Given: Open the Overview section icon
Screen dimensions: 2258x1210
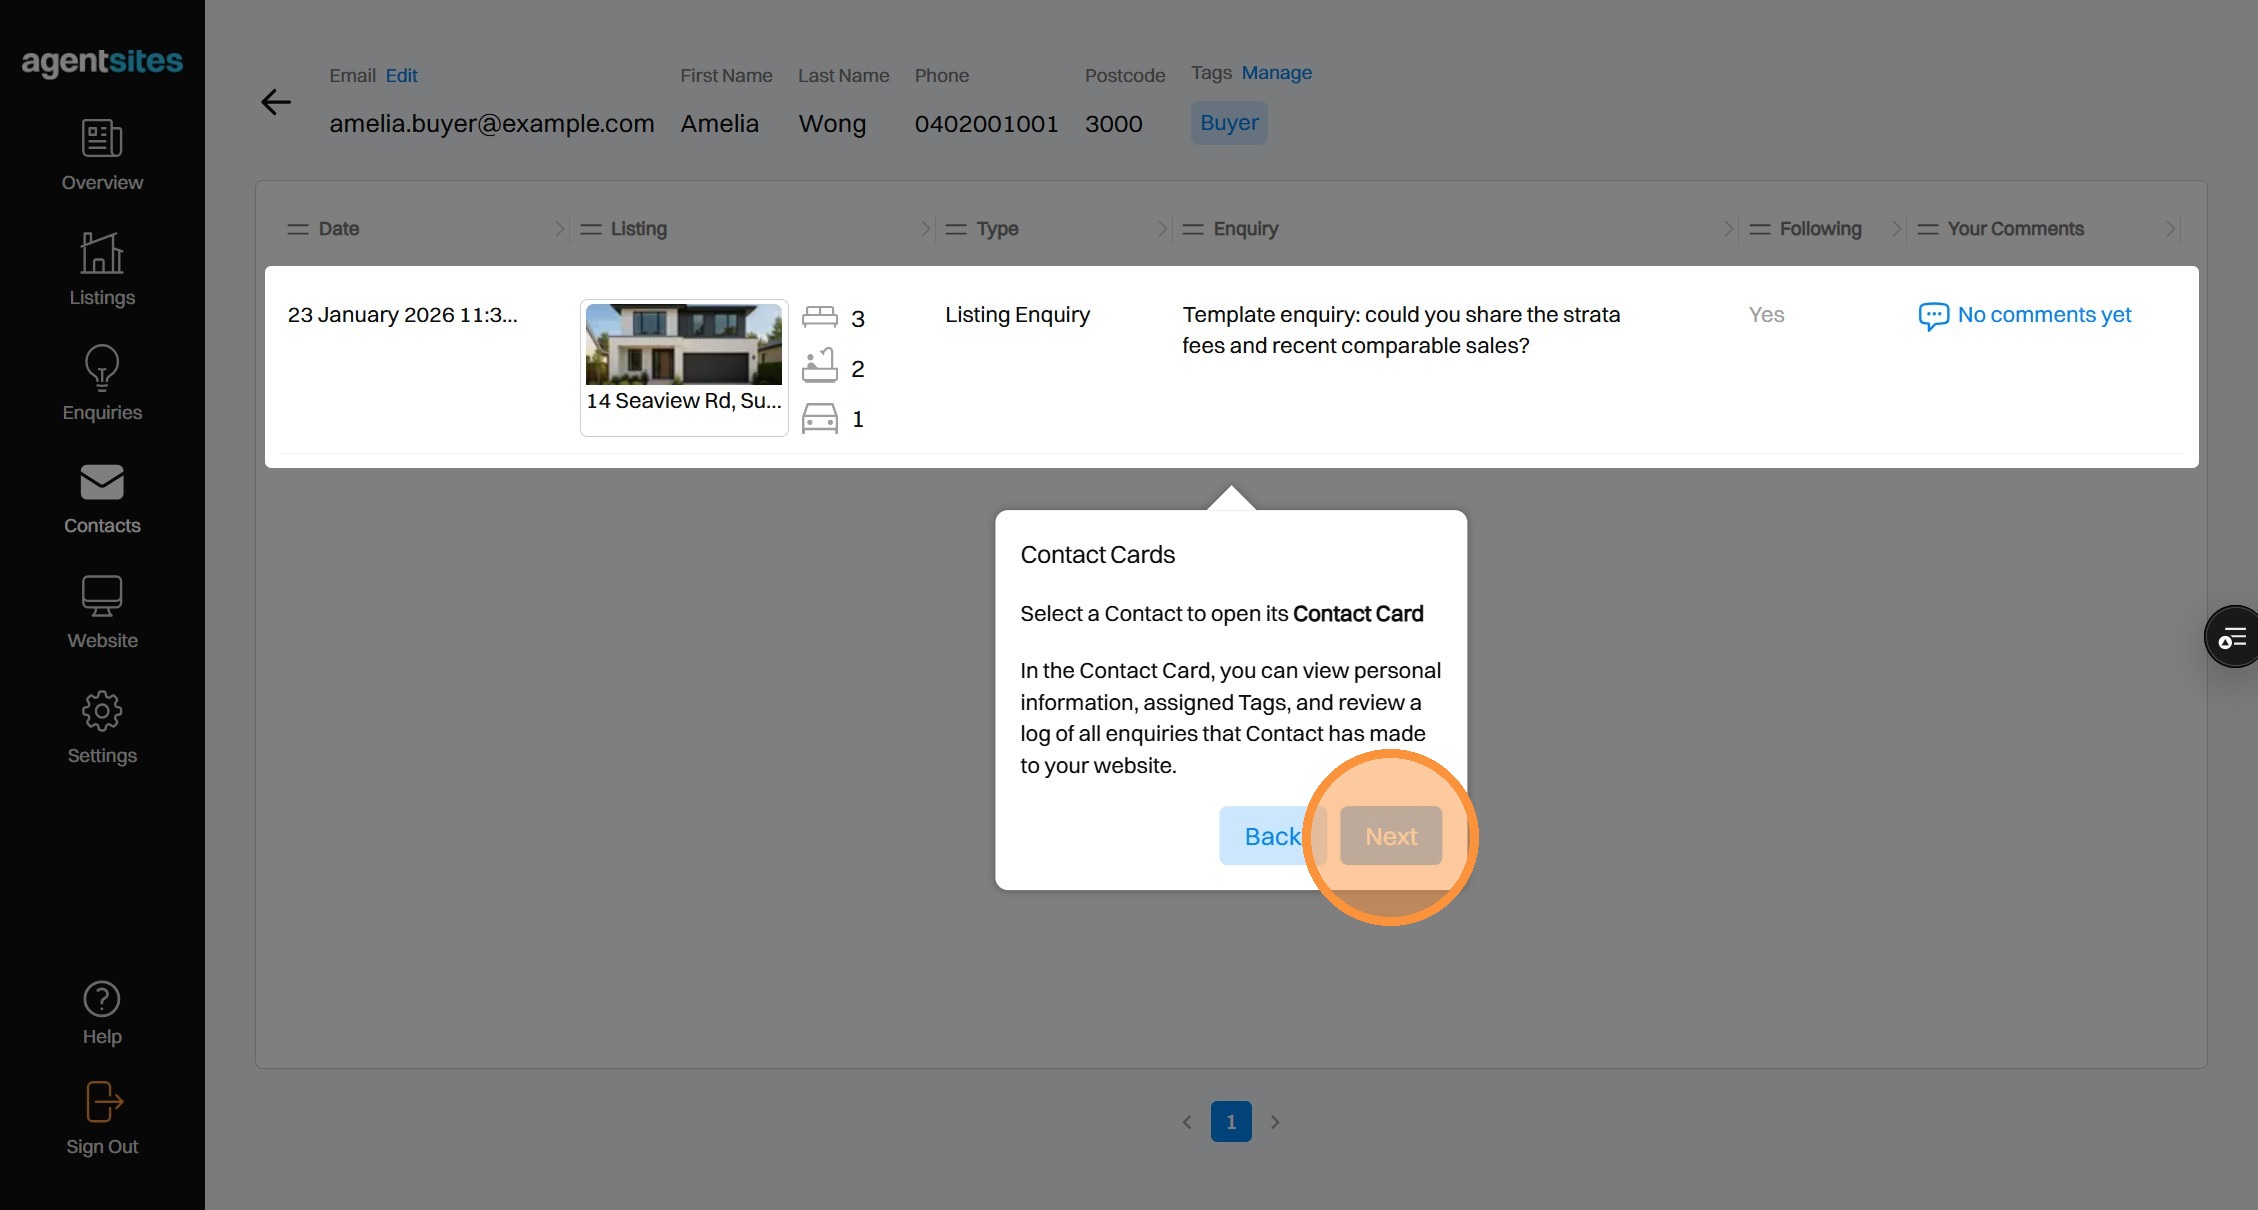Looking at the screenshot, I should [x=102, y=139].
